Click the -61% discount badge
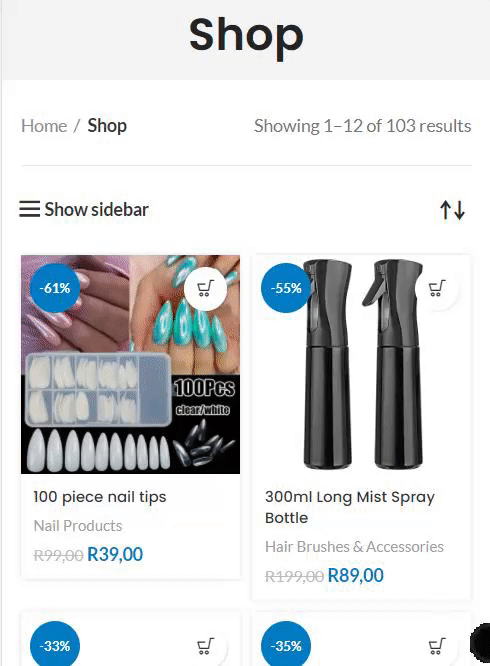The height and width of the screenshot is (666, 490). (x=55, y=288)
